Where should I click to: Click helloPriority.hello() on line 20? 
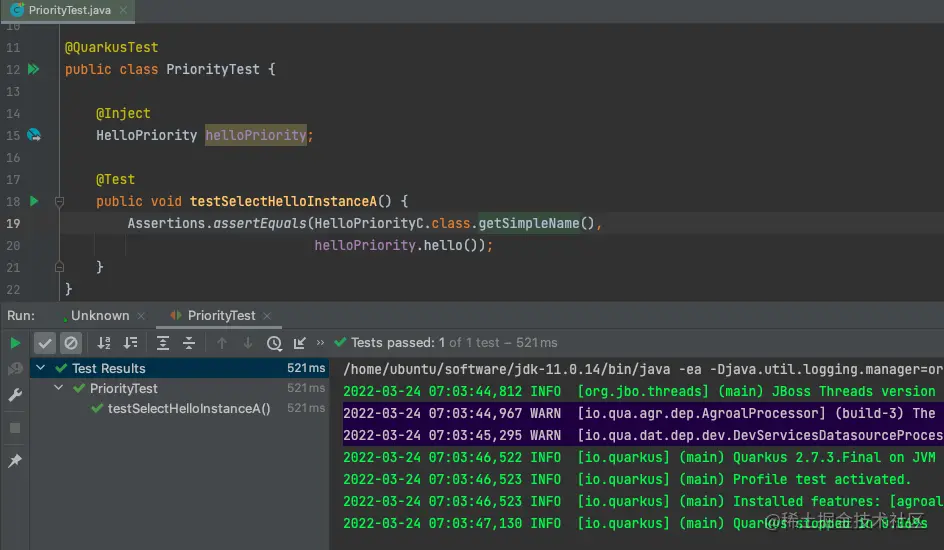[x=399, y=246]
